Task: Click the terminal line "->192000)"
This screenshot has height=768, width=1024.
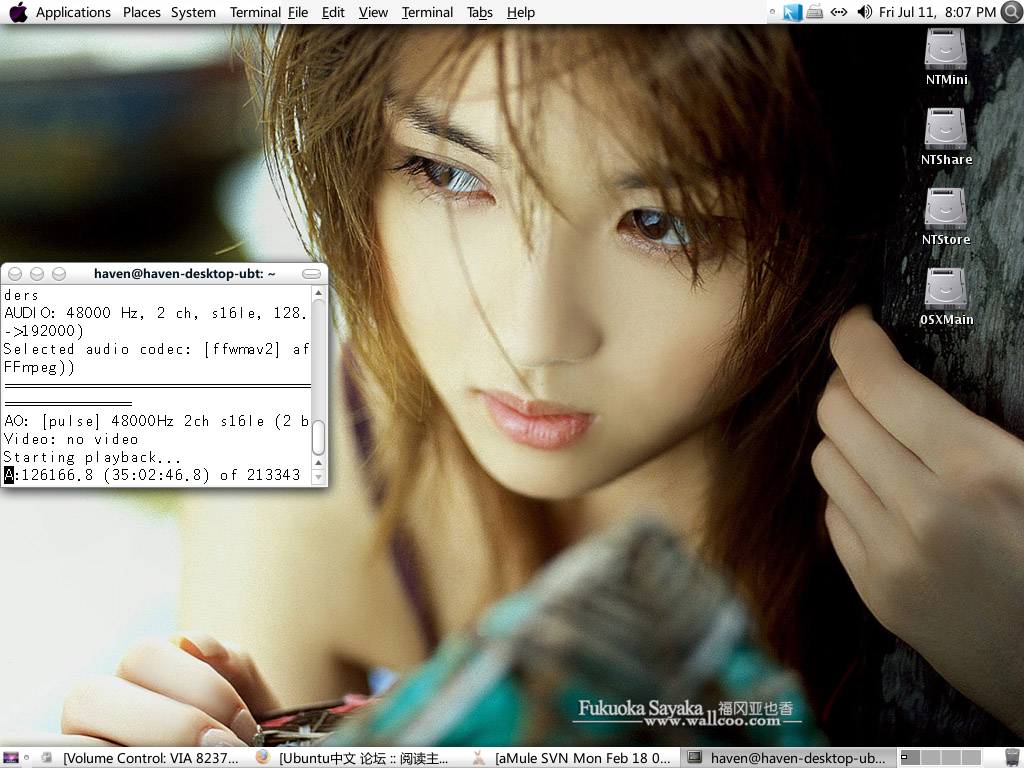Action: pos(44,331)
